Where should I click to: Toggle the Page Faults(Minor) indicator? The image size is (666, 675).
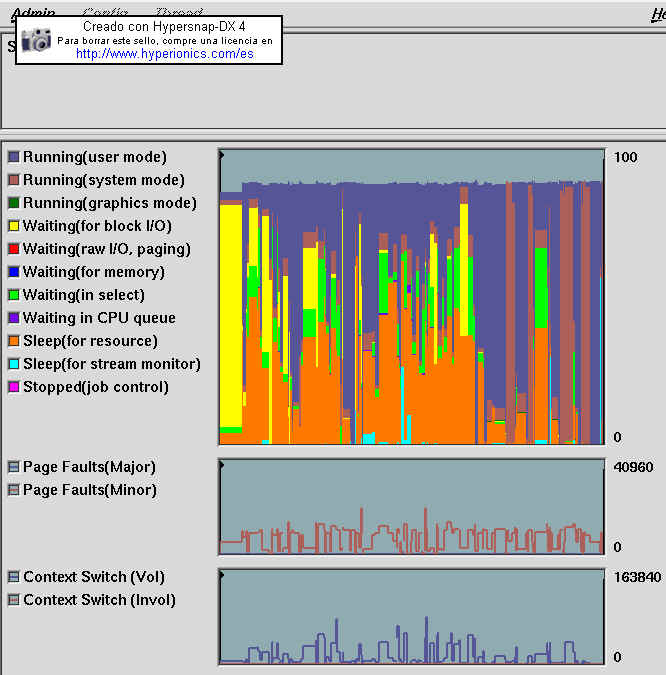tap(14, 490)
